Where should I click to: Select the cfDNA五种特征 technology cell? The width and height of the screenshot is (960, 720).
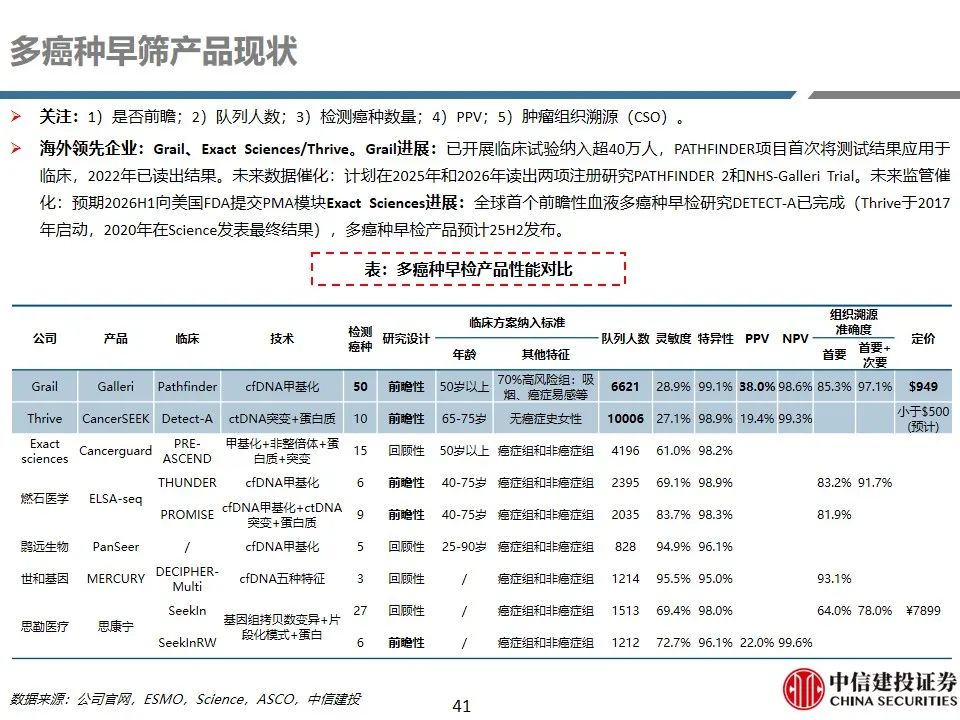[282, 579]
